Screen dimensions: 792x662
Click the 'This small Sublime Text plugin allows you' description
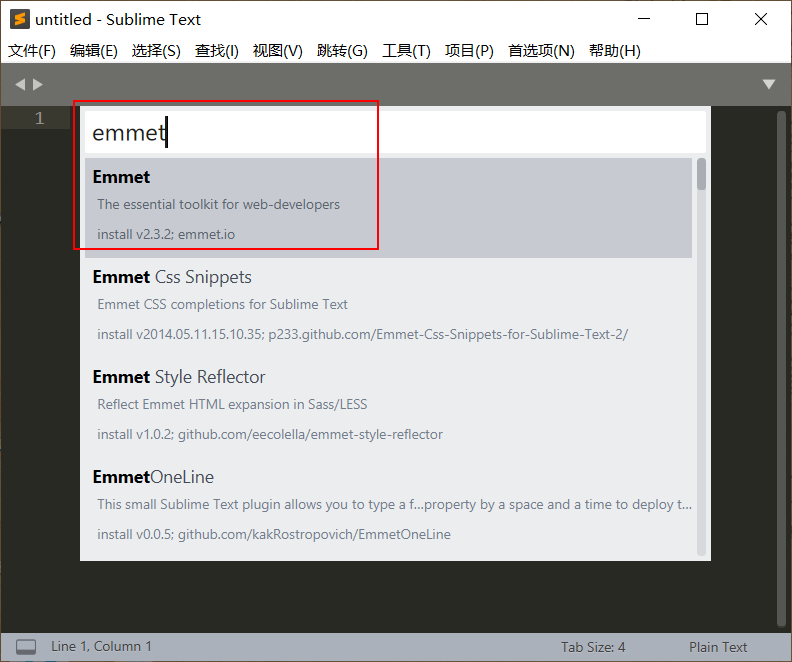coord(394,504)
